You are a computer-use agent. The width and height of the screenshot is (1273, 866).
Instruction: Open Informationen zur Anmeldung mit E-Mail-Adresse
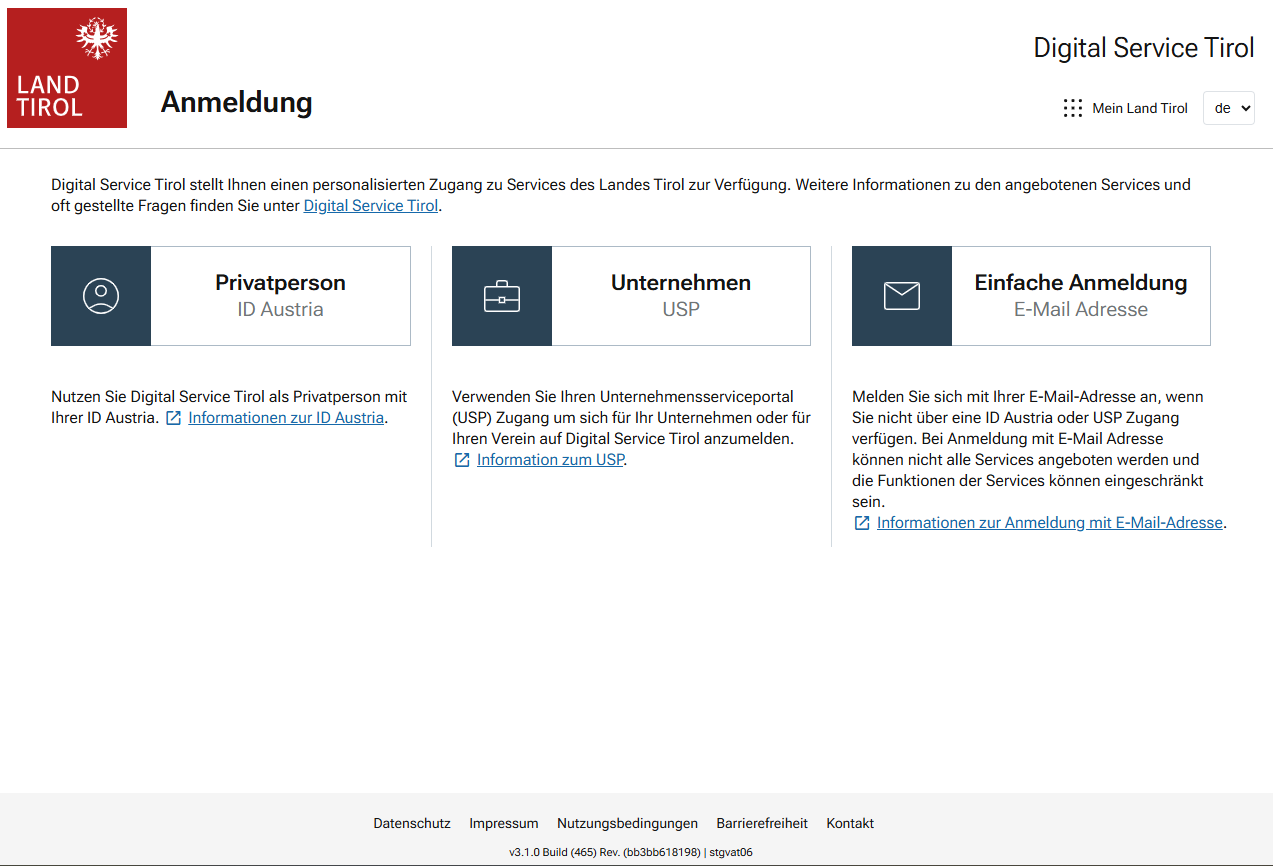tap(1049, 523)
